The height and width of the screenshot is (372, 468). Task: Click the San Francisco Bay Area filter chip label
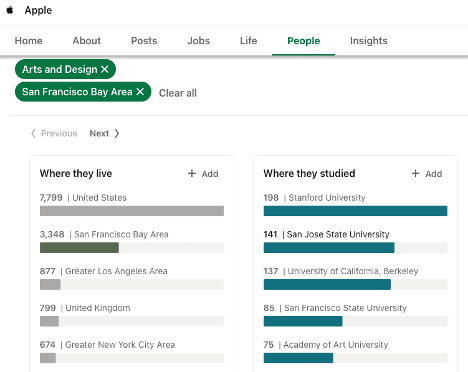coord(77,92)
